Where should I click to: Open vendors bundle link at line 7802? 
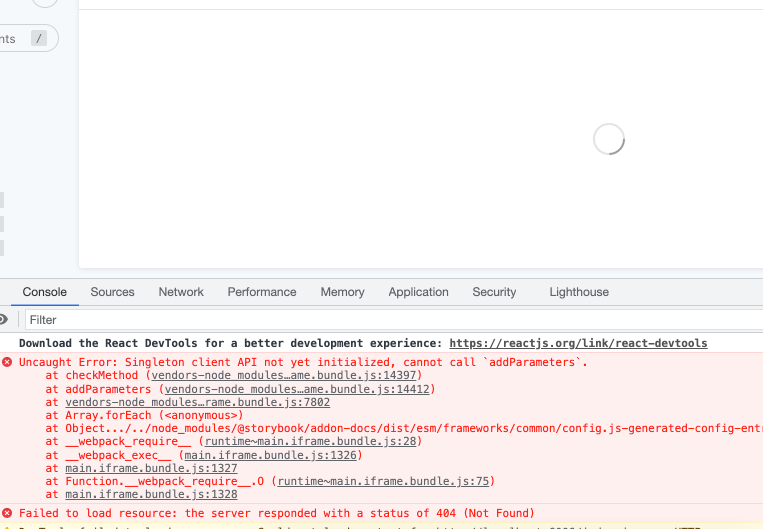point(198,402)
